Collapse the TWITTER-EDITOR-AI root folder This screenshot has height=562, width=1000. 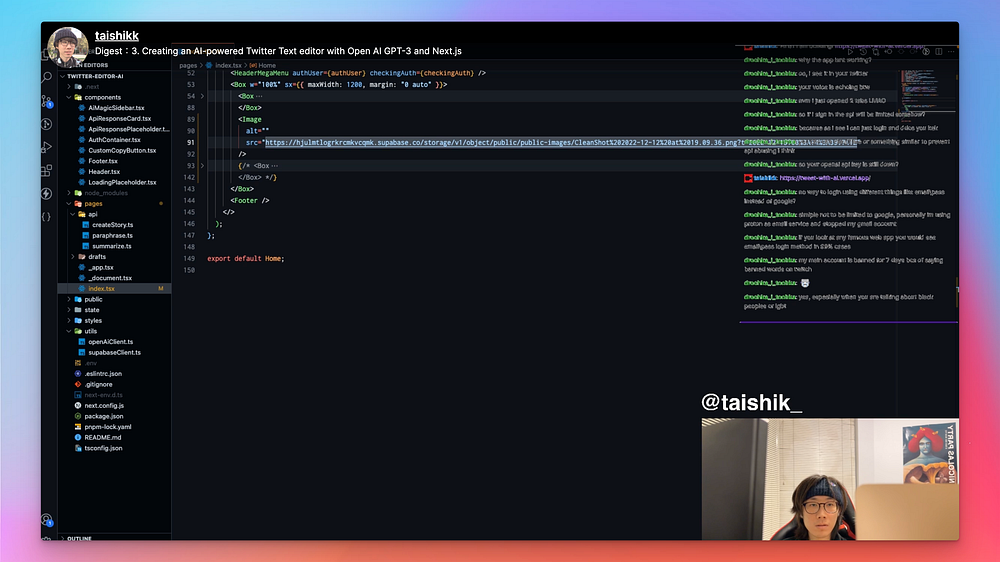point(94,76)
